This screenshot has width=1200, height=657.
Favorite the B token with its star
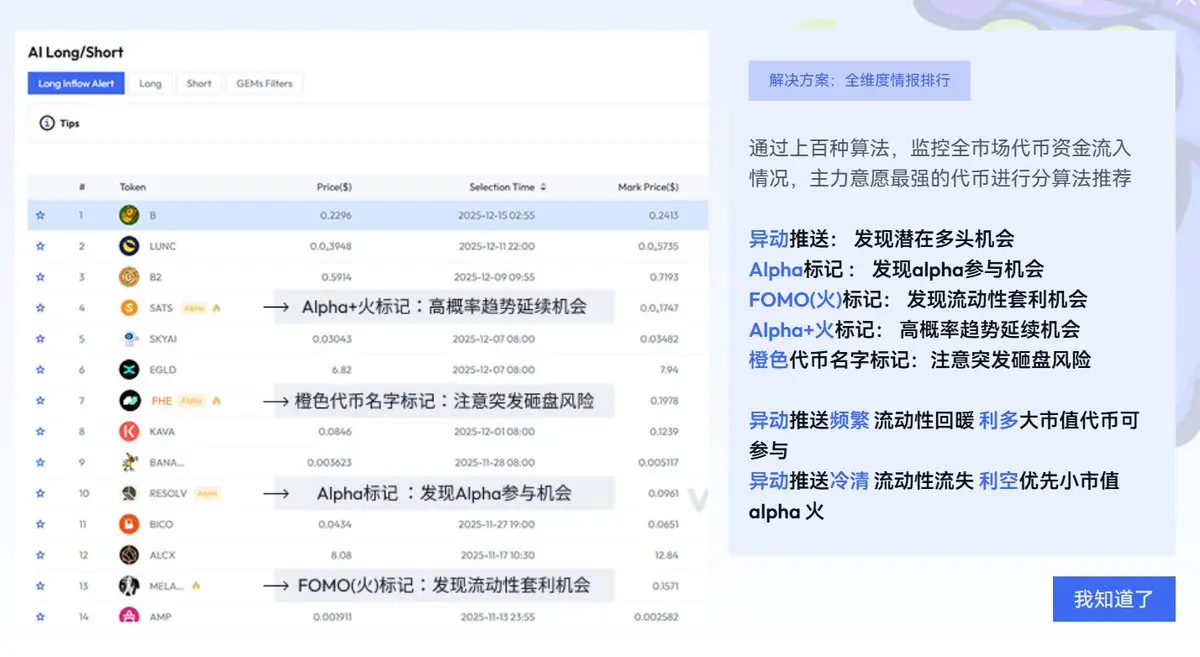40,215
